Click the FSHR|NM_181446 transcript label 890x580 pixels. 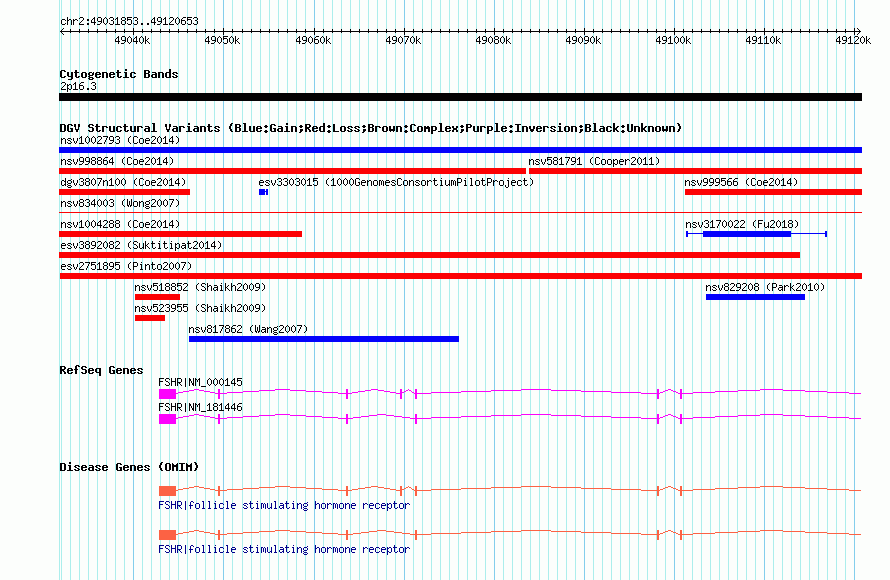[x=200, y=407]
